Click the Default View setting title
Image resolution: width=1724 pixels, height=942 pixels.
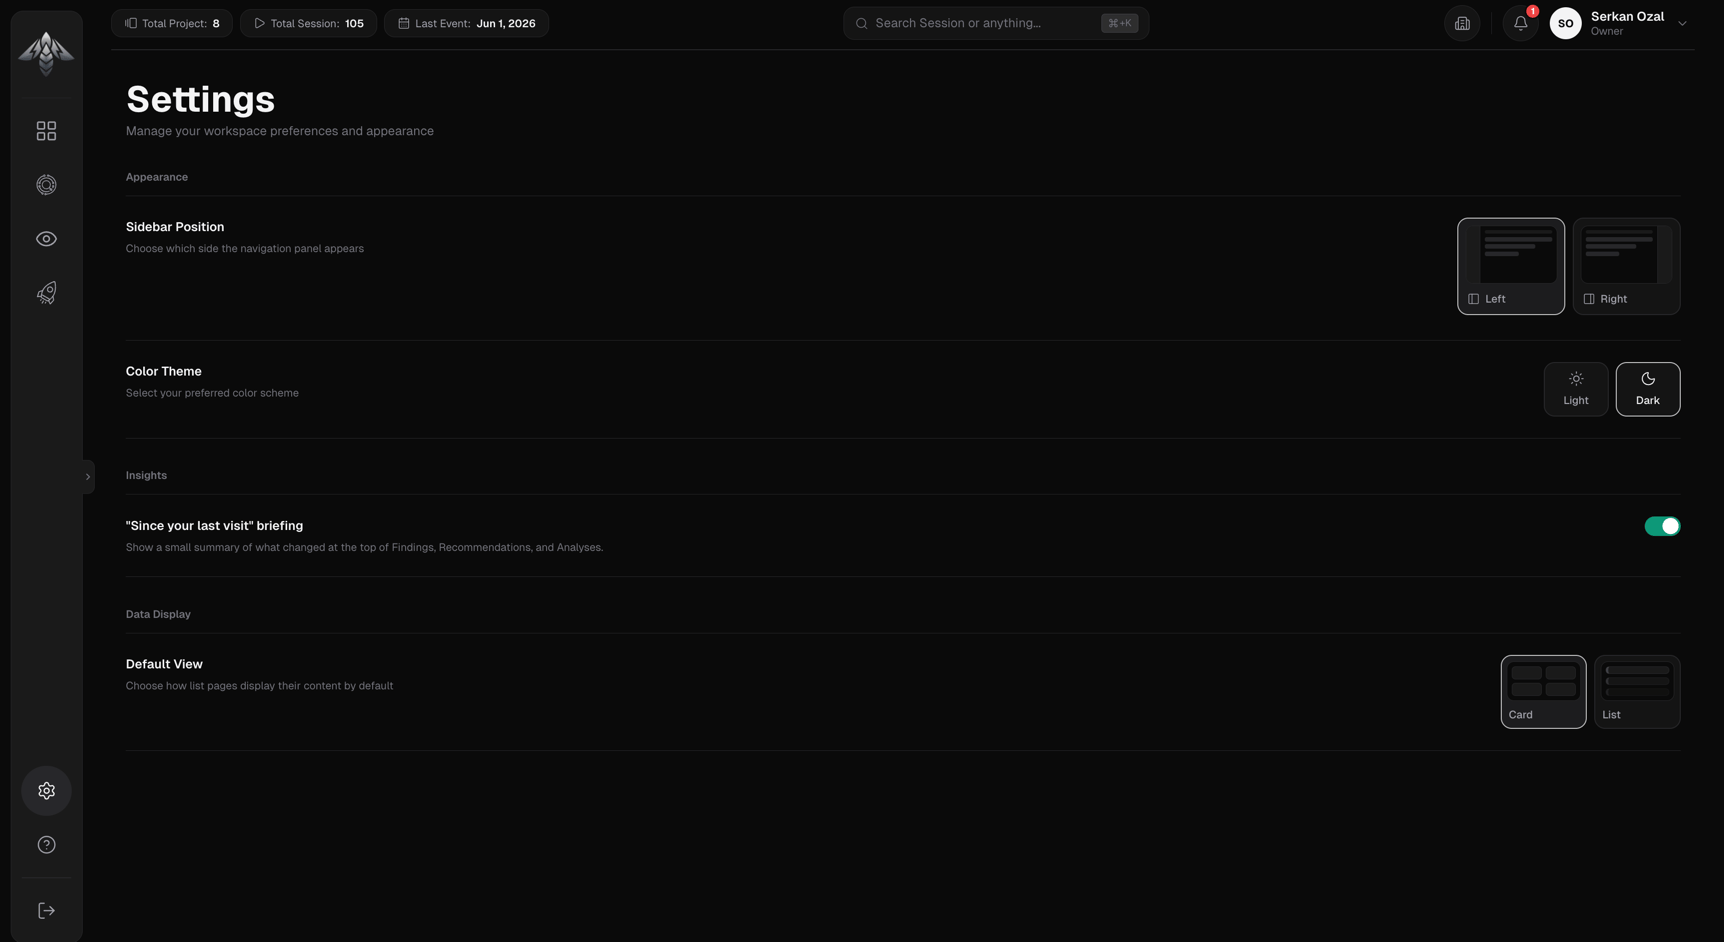(164, 664)
